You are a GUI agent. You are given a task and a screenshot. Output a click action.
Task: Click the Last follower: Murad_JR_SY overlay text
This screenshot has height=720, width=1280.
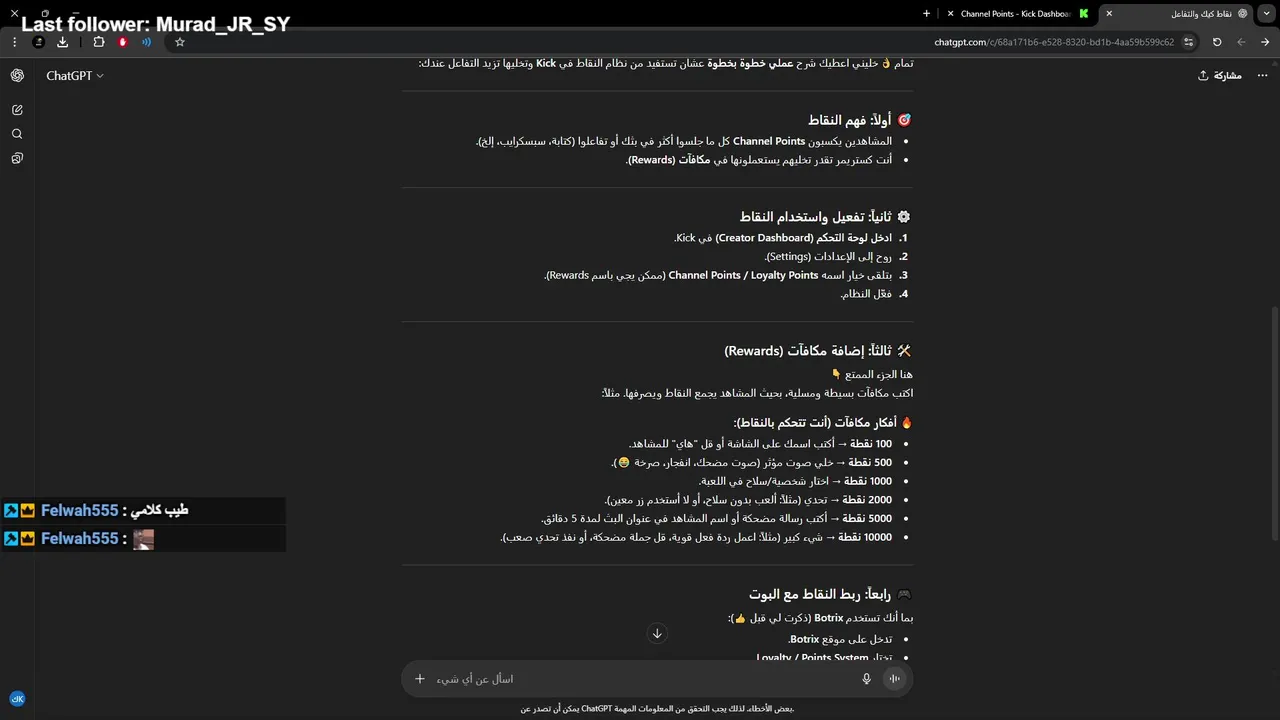click(x=156, y=25)
